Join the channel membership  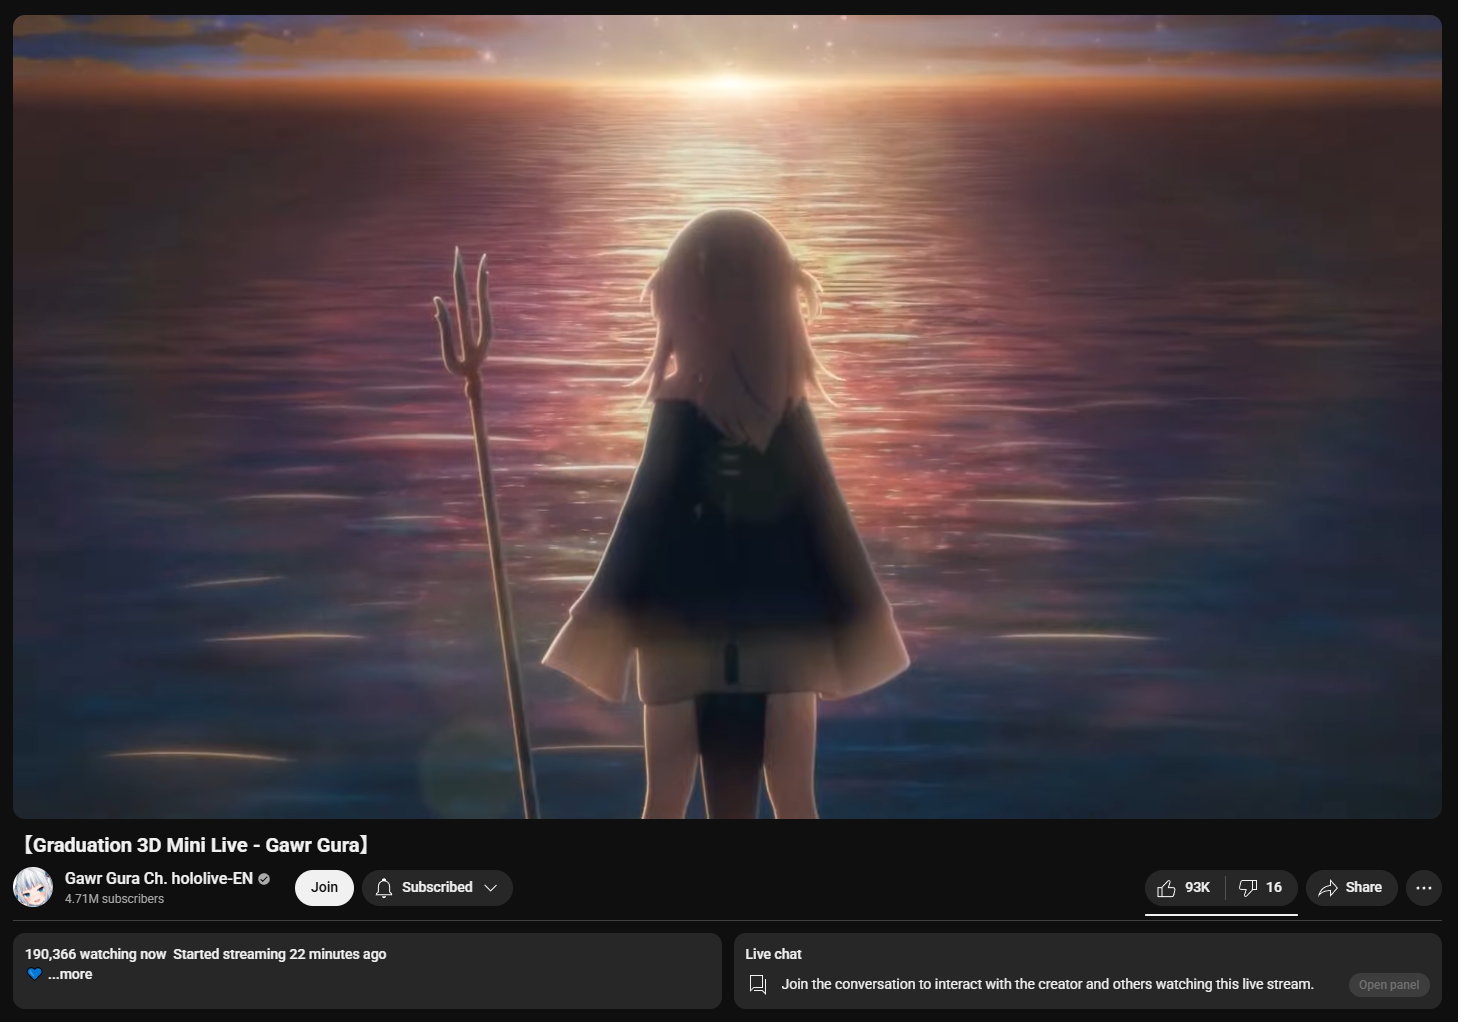tap(324, 888)
